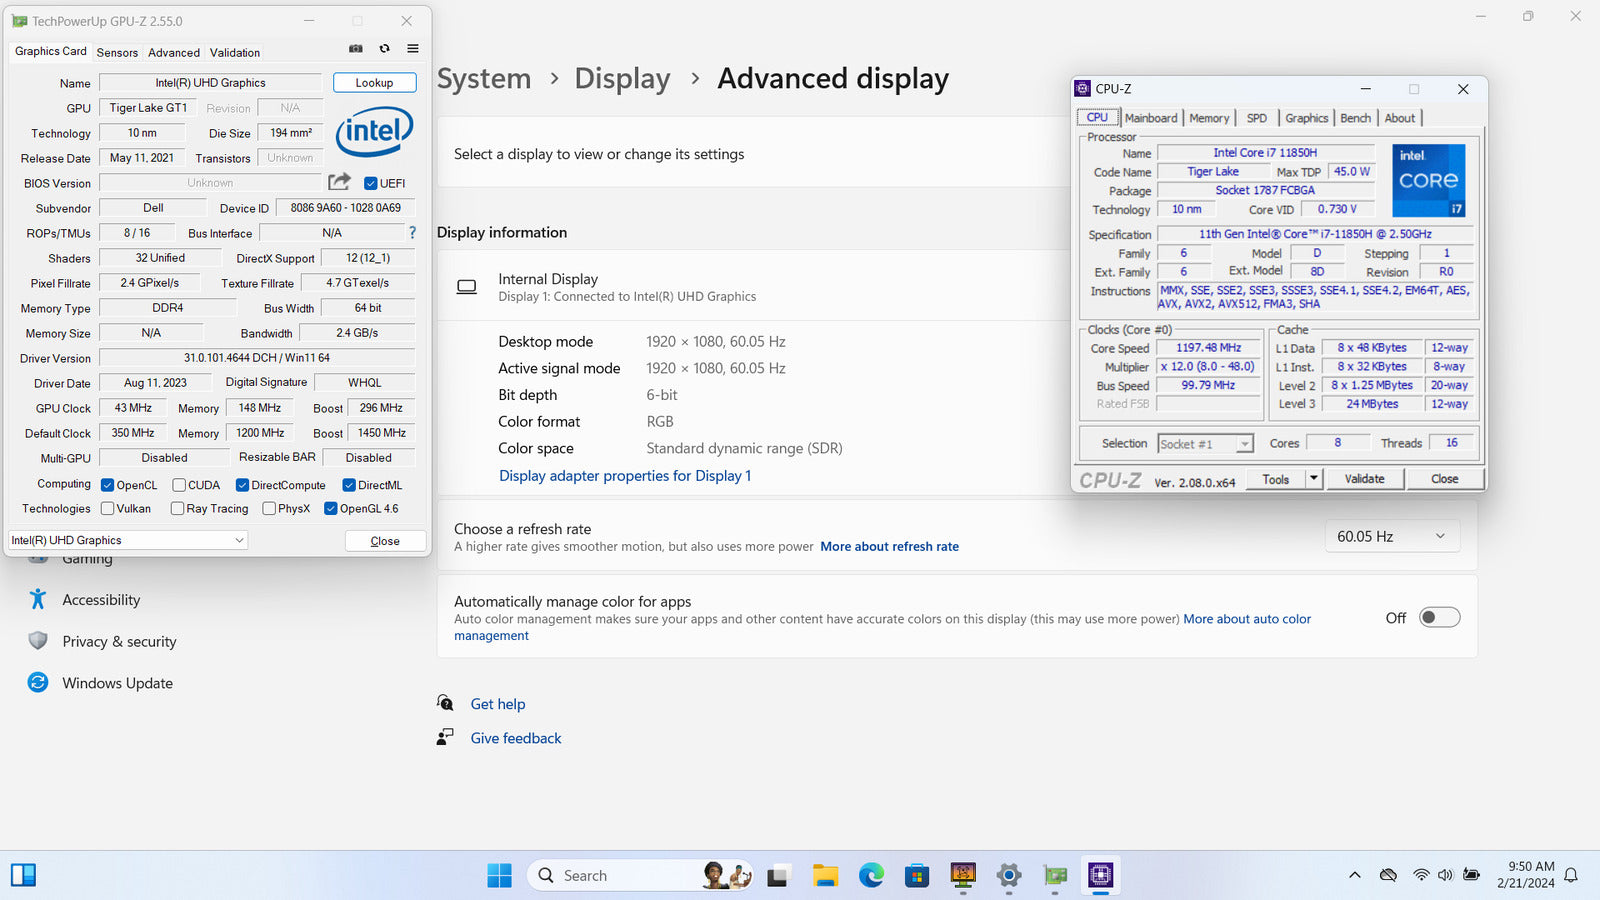Take a GPU-Z screenshot with camera icon

(355, 49)
